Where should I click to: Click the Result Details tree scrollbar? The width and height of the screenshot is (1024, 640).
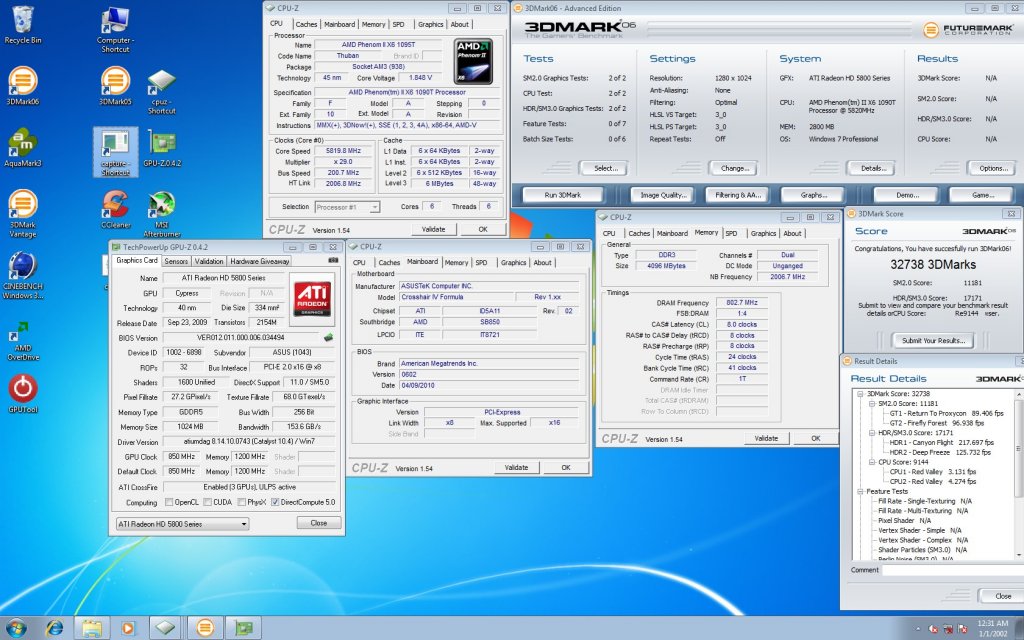[1018, 475]
